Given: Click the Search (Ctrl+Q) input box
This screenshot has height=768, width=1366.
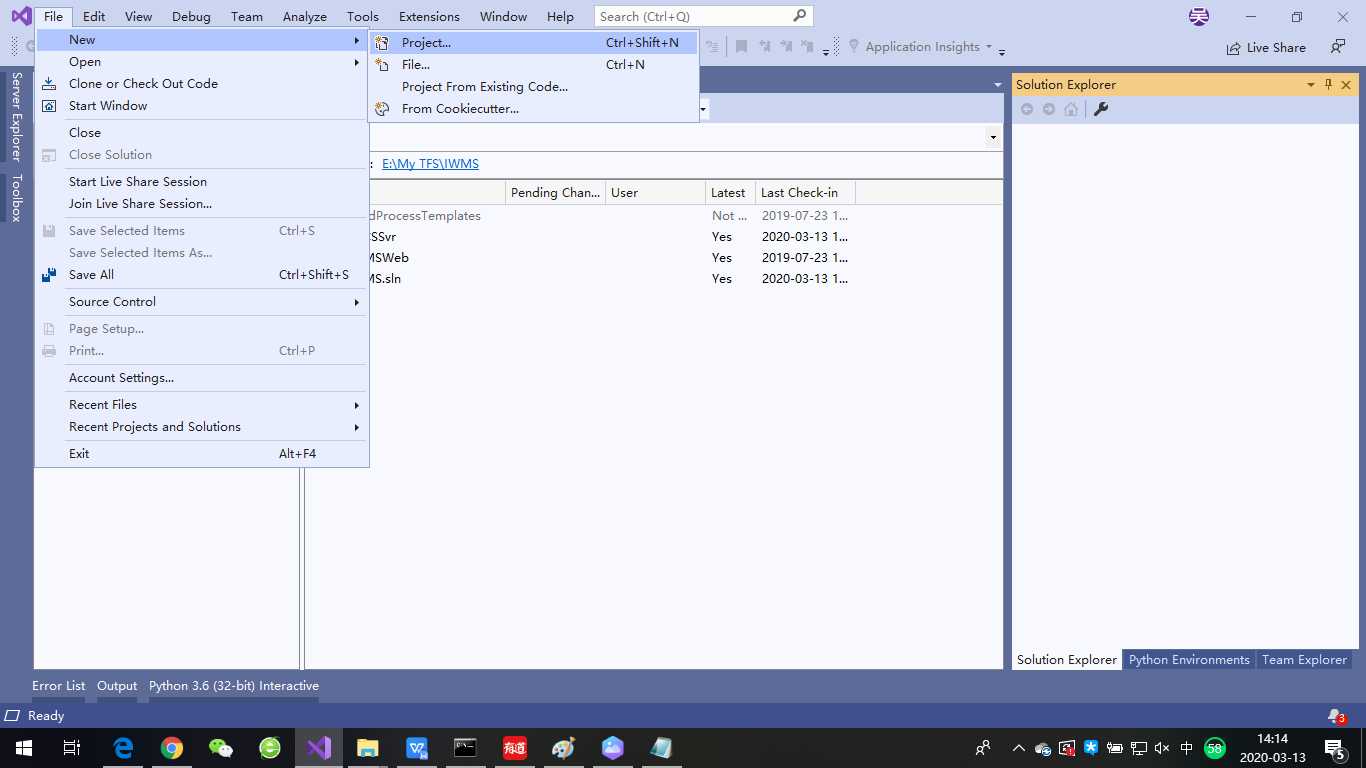Looking at the screenshot, I should [x=704, y=17].
